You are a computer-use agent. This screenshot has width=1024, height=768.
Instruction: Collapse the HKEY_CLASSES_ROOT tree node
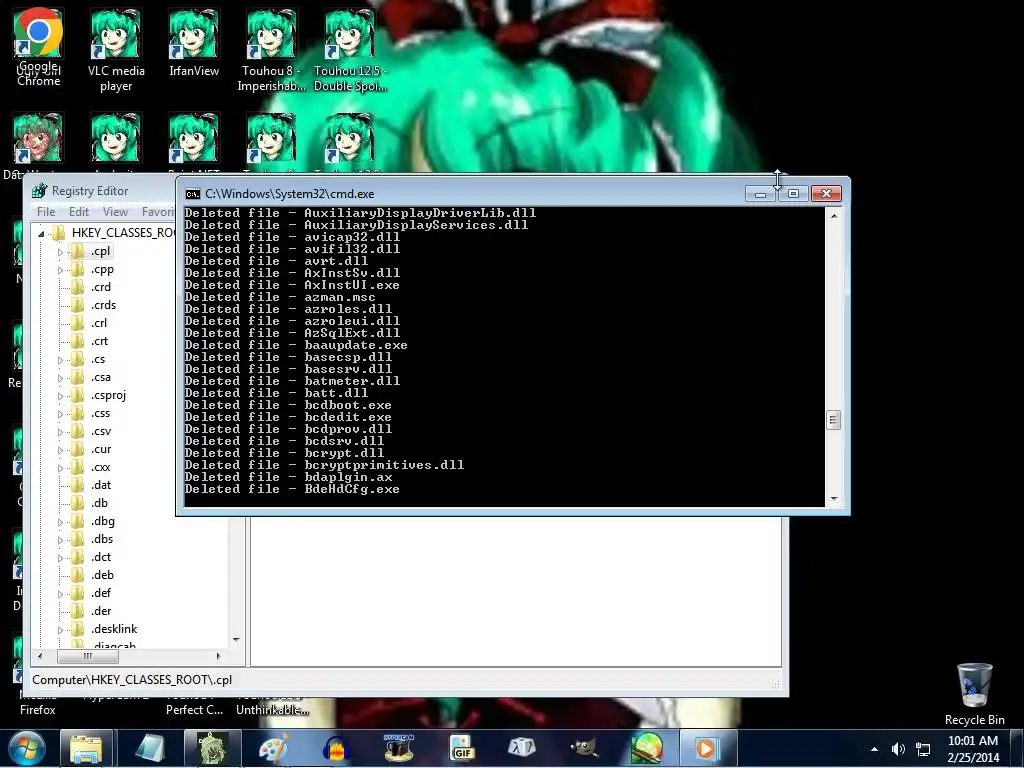(x=41, y=233)
